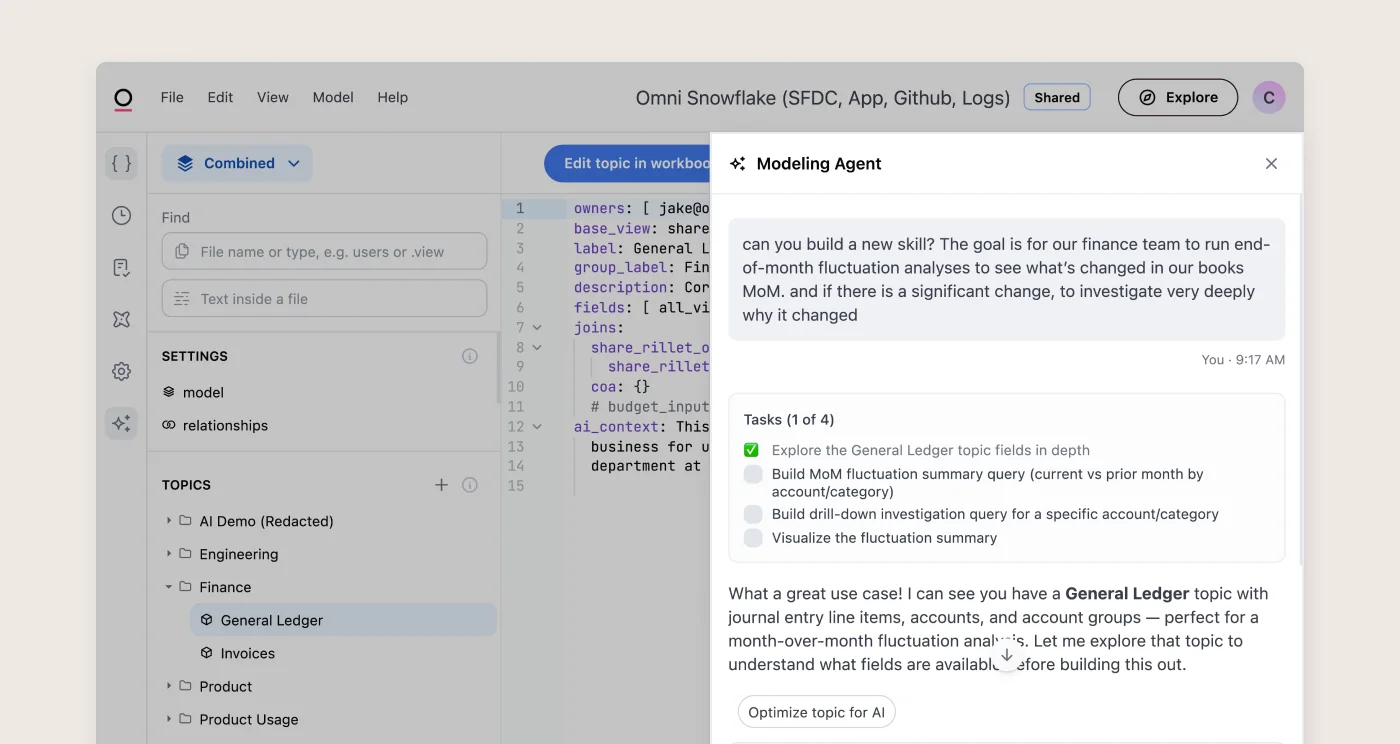Expand the AI Demo (Redacted) folder
The height and width of the screenshot is (744, 1400).
coord(169,521)
